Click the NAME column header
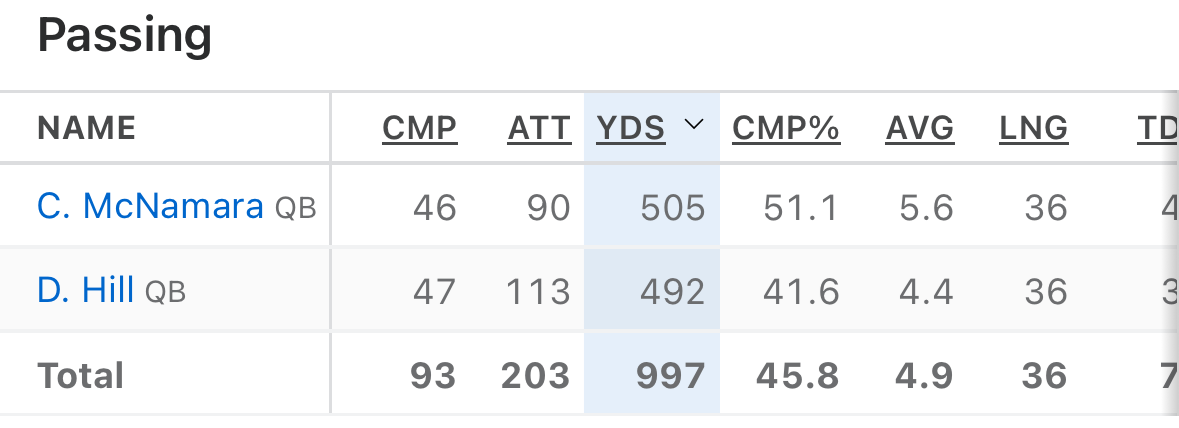This screenshot has height=428, width=1179. tap(87, 128)
